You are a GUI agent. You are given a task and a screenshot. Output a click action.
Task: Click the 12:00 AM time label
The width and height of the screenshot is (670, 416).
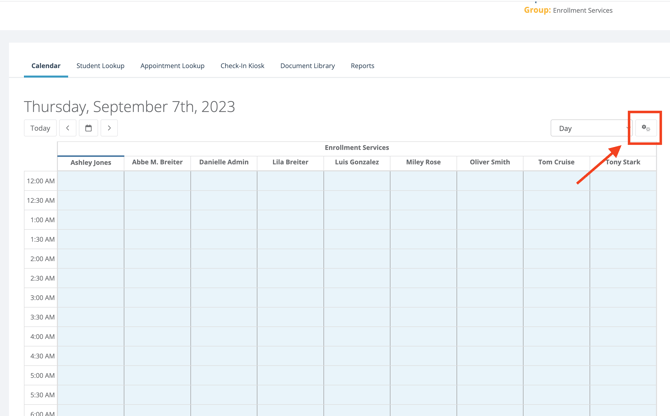41,181
